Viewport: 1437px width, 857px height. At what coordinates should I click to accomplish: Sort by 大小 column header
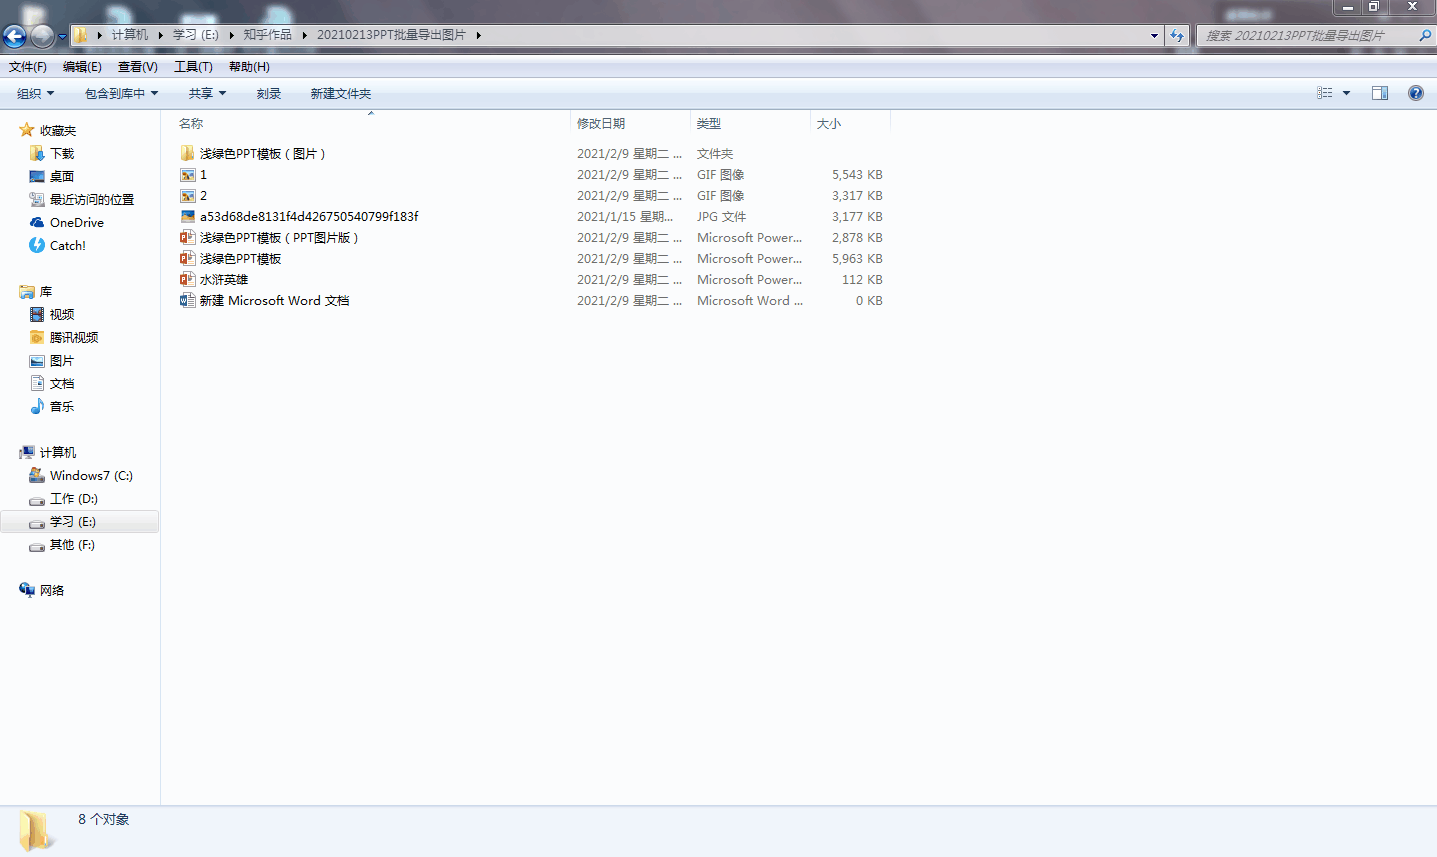click(829, 124)
